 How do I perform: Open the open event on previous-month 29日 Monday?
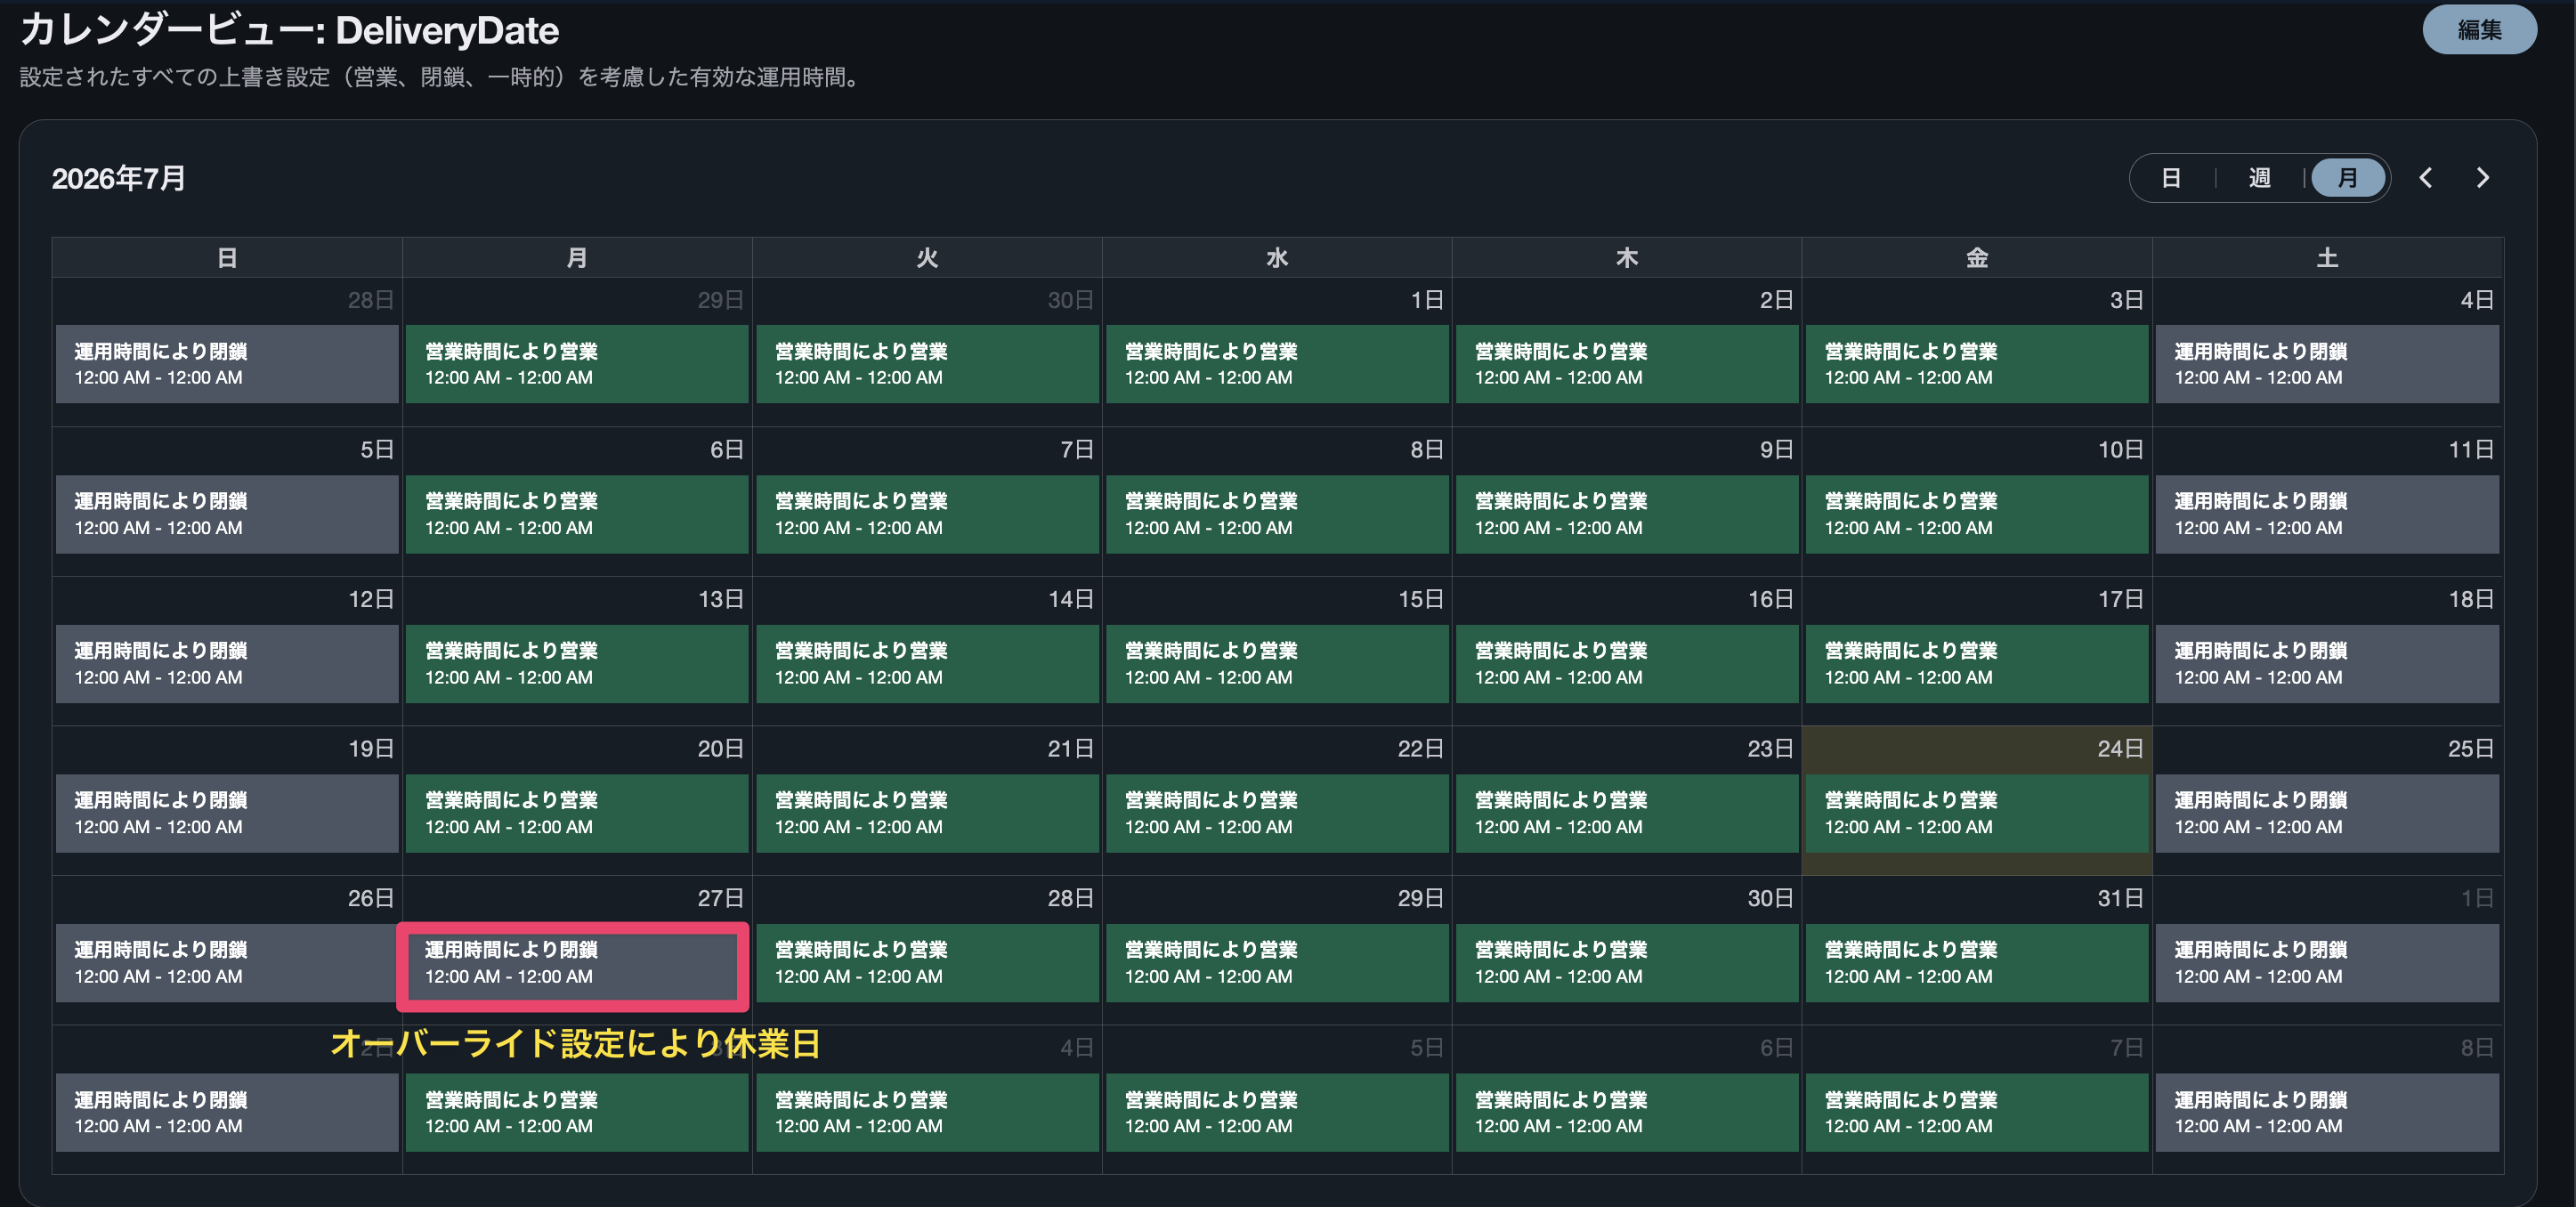tap(577, 364)
